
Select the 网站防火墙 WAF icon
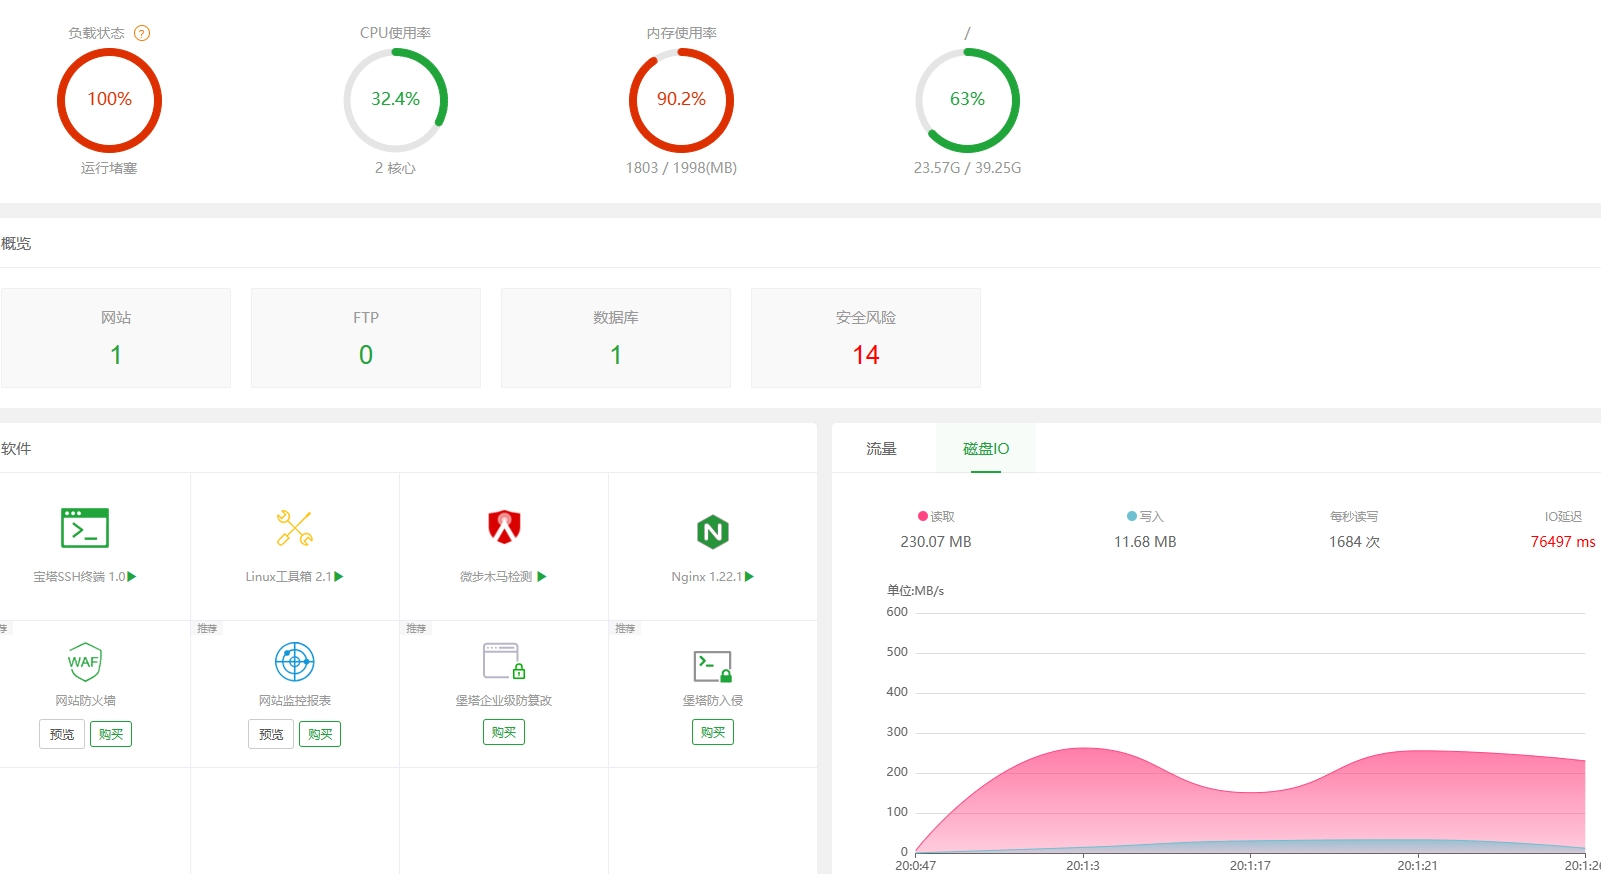pos(85,661)
